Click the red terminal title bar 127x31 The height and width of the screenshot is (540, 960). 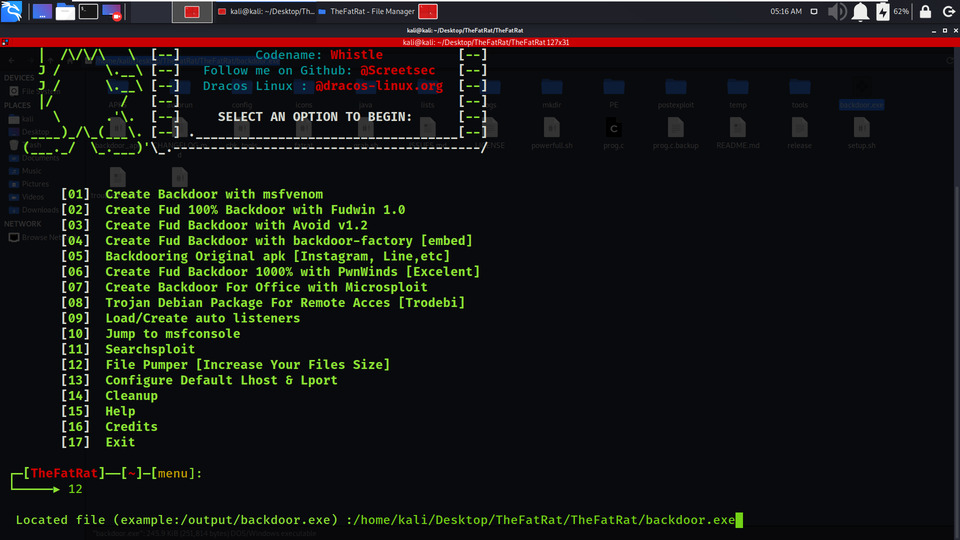486,42
